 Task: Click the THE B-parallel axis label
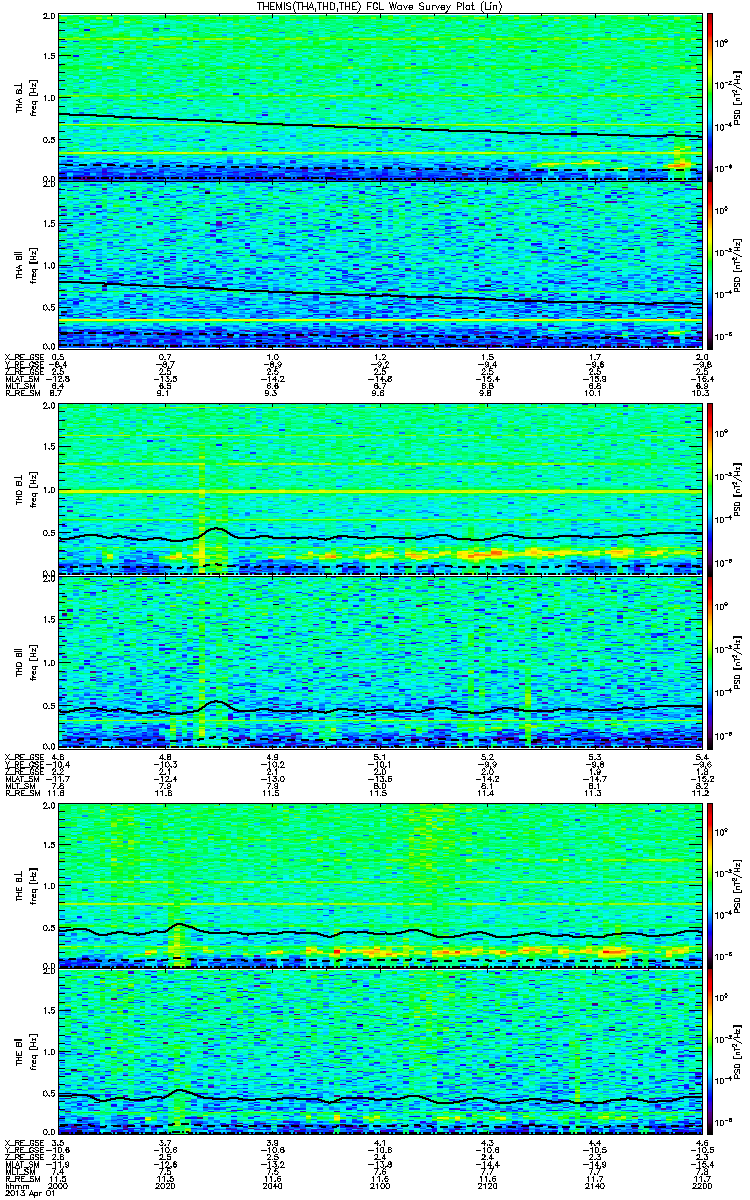19,1052
